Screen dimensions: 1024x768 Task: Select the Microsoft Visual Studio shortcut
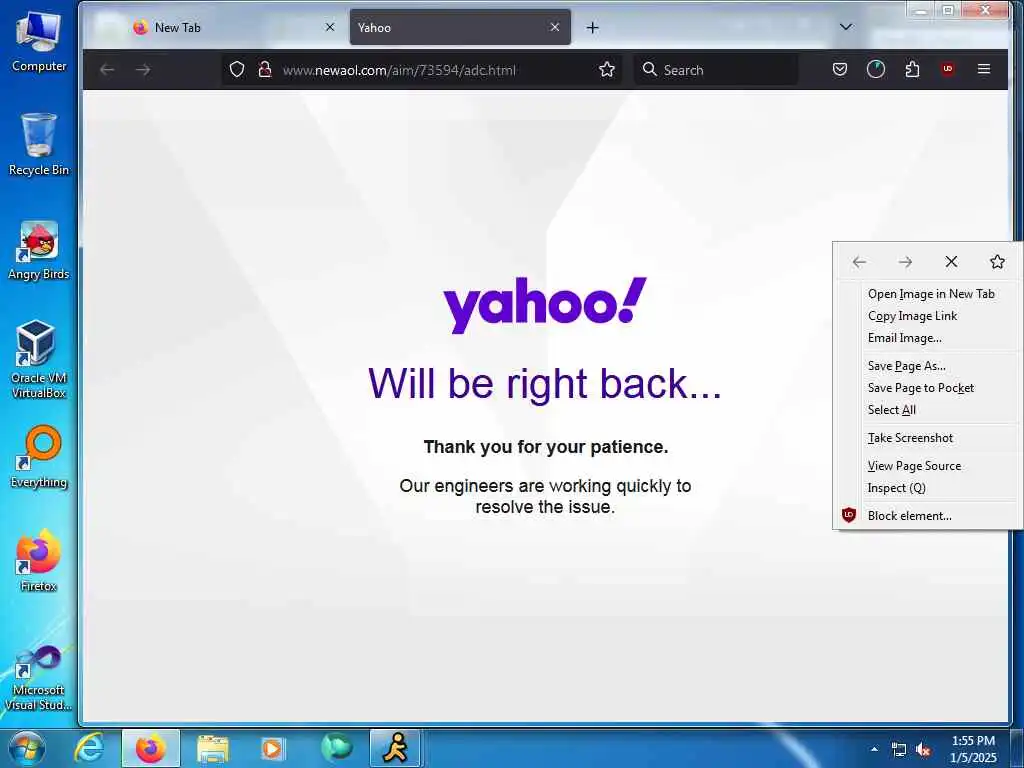(x=39, y=677)
